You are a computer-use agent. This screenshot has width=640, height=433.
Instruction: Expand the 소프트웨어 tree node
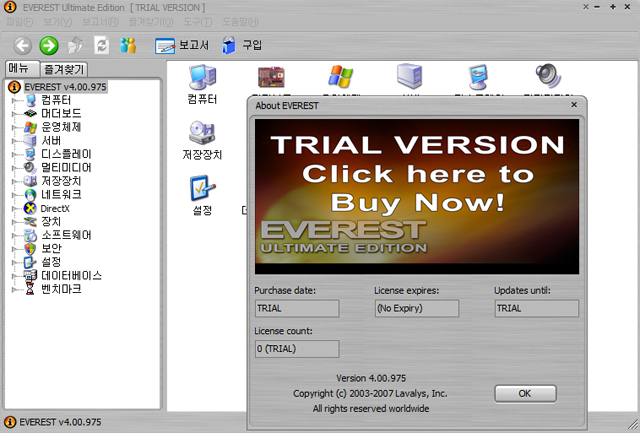[x=15, y=235]
